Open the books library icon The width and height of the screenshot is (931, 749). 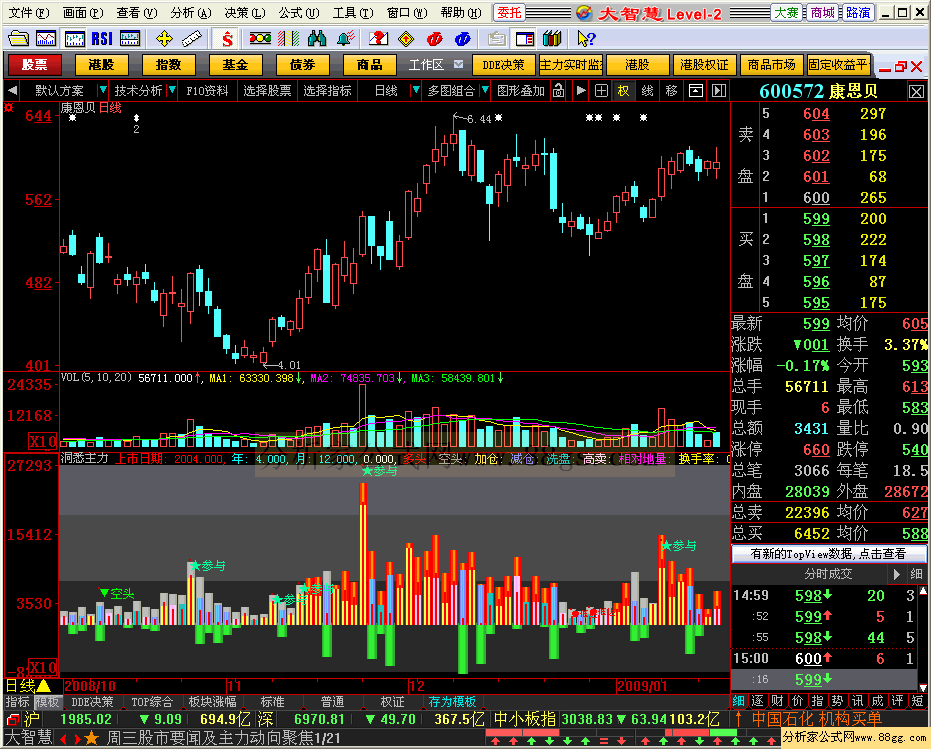(x=552, y=39)
